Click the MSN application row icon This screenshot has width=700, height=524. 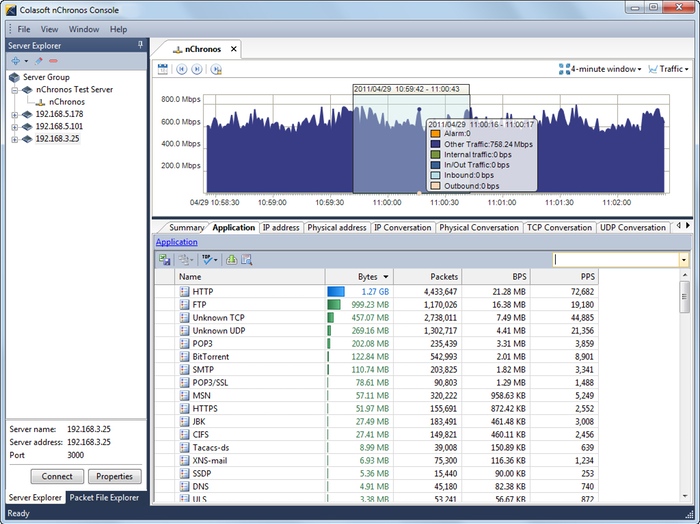coord(184,395)
